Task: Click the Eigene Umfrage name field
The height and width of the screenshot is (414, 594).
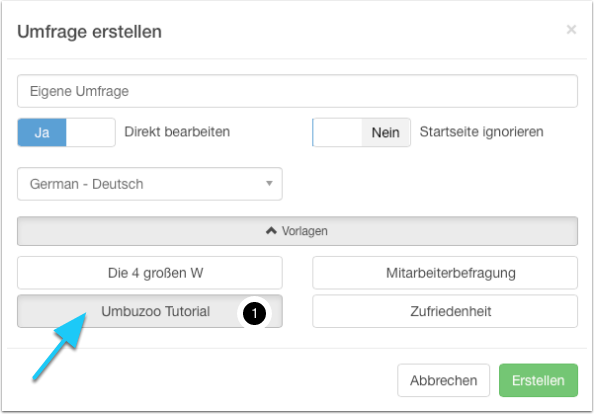Action: (x=297, y=91)
